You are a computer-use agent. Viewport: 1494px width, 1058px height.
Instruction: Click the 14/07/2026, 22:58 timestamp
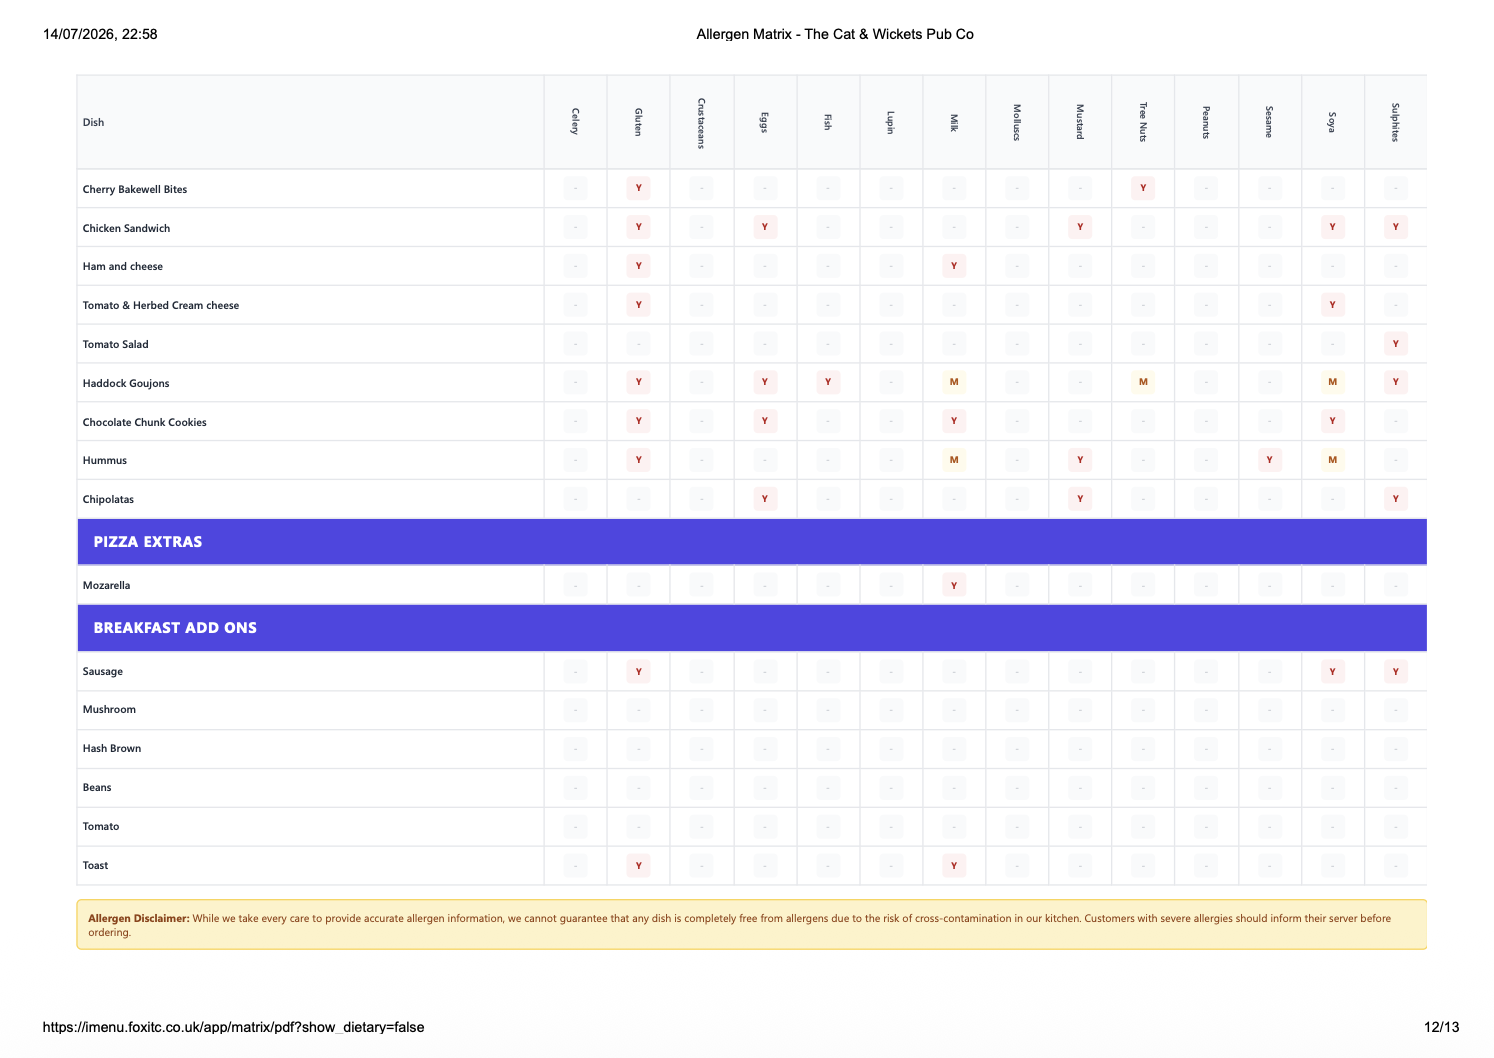pyautogui.click(x=100, y=34)
